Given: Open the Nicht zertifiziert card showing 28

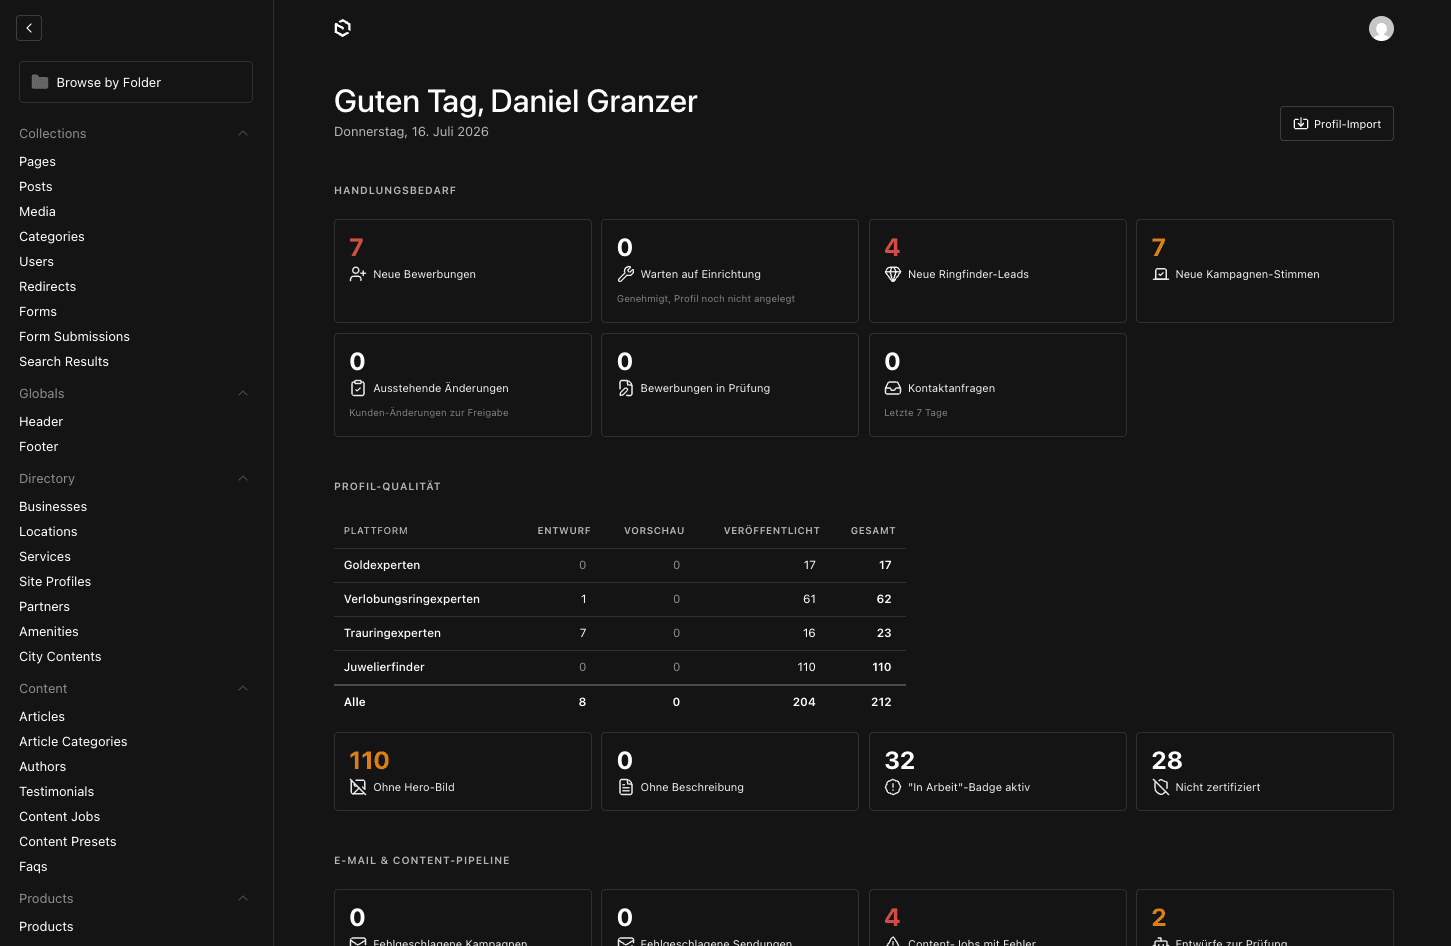Looking at the screenshot, I should coord(1265,771).
